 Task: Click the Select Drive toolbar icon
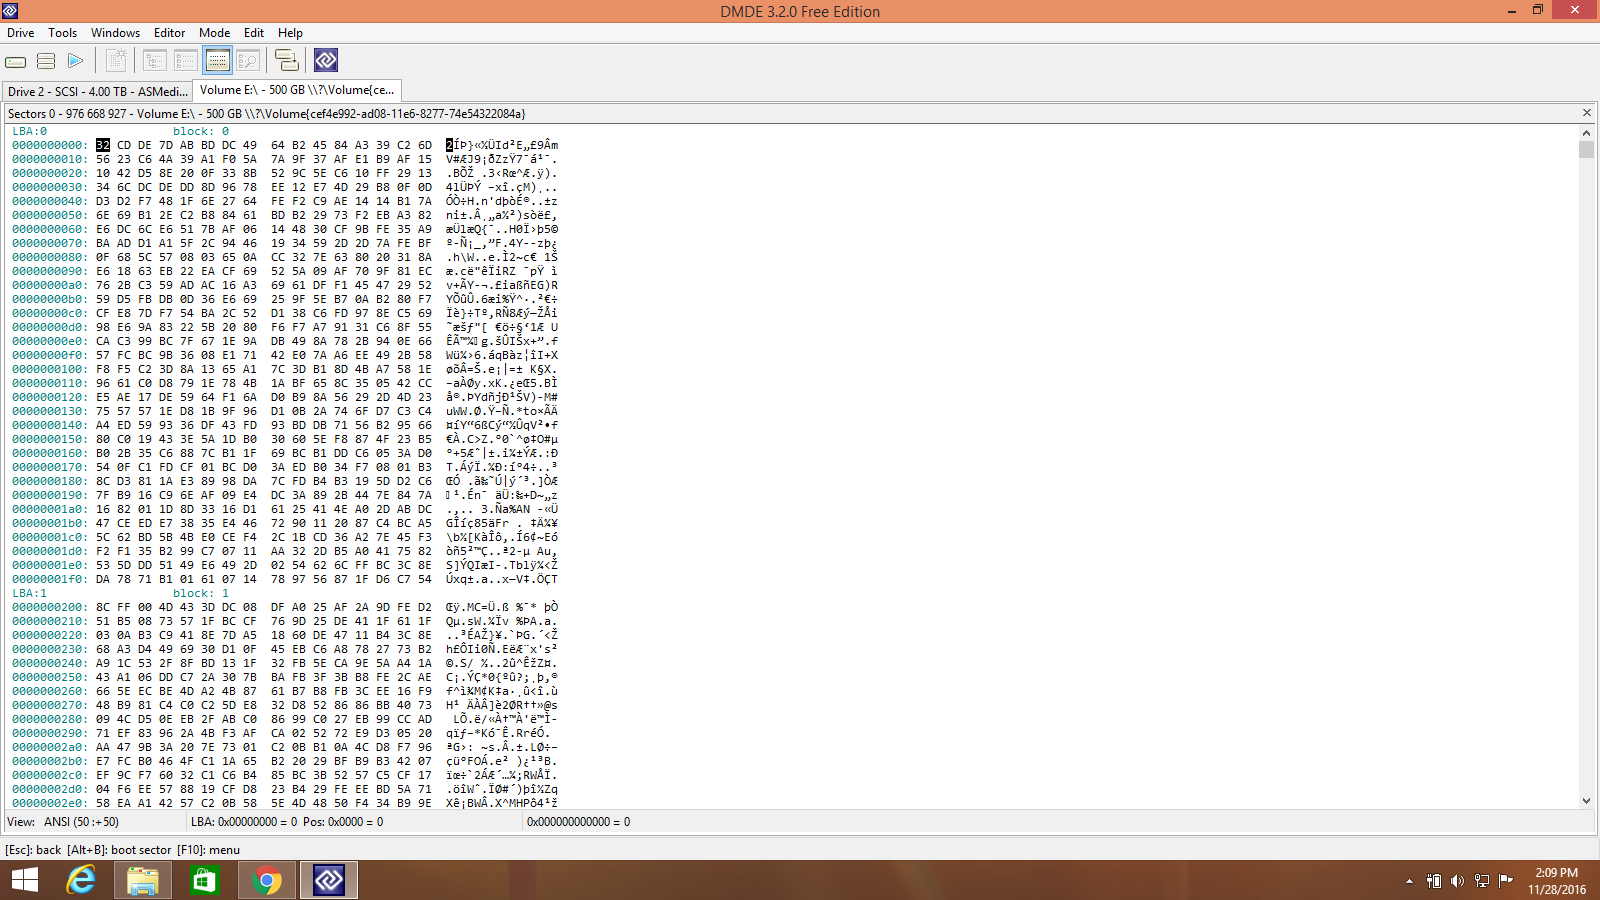(x=16, y=61)
